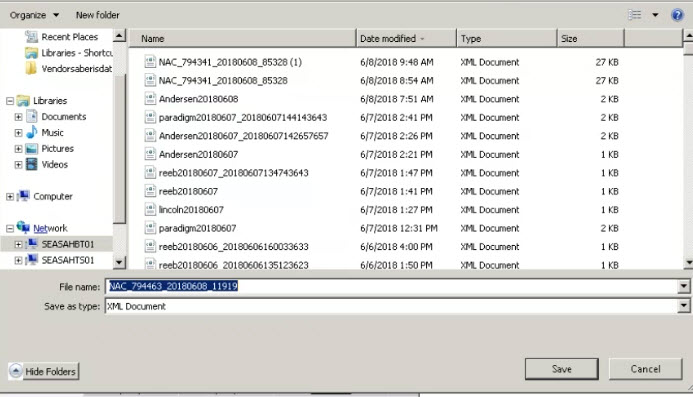Collapse the Libraries tree node
This screenshot has width=693, height=397.
click(10, 101)
